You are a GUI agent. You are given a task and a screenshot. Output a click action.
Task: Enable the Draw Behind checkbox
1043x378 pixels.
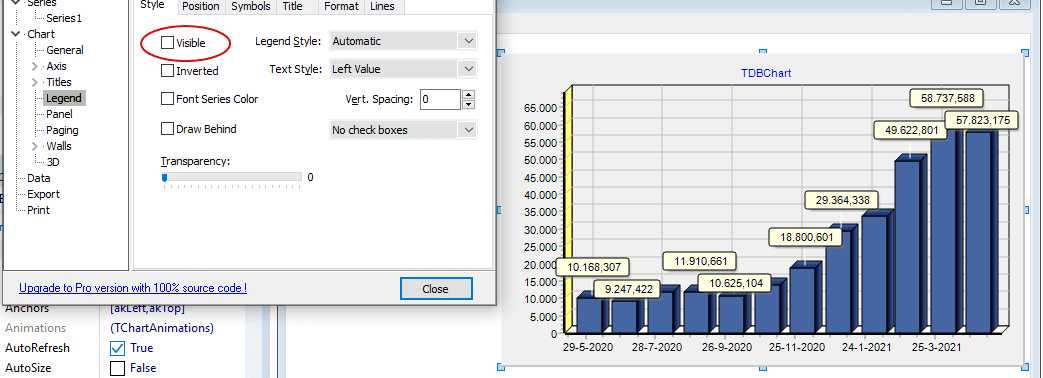(x=167, y=128)
